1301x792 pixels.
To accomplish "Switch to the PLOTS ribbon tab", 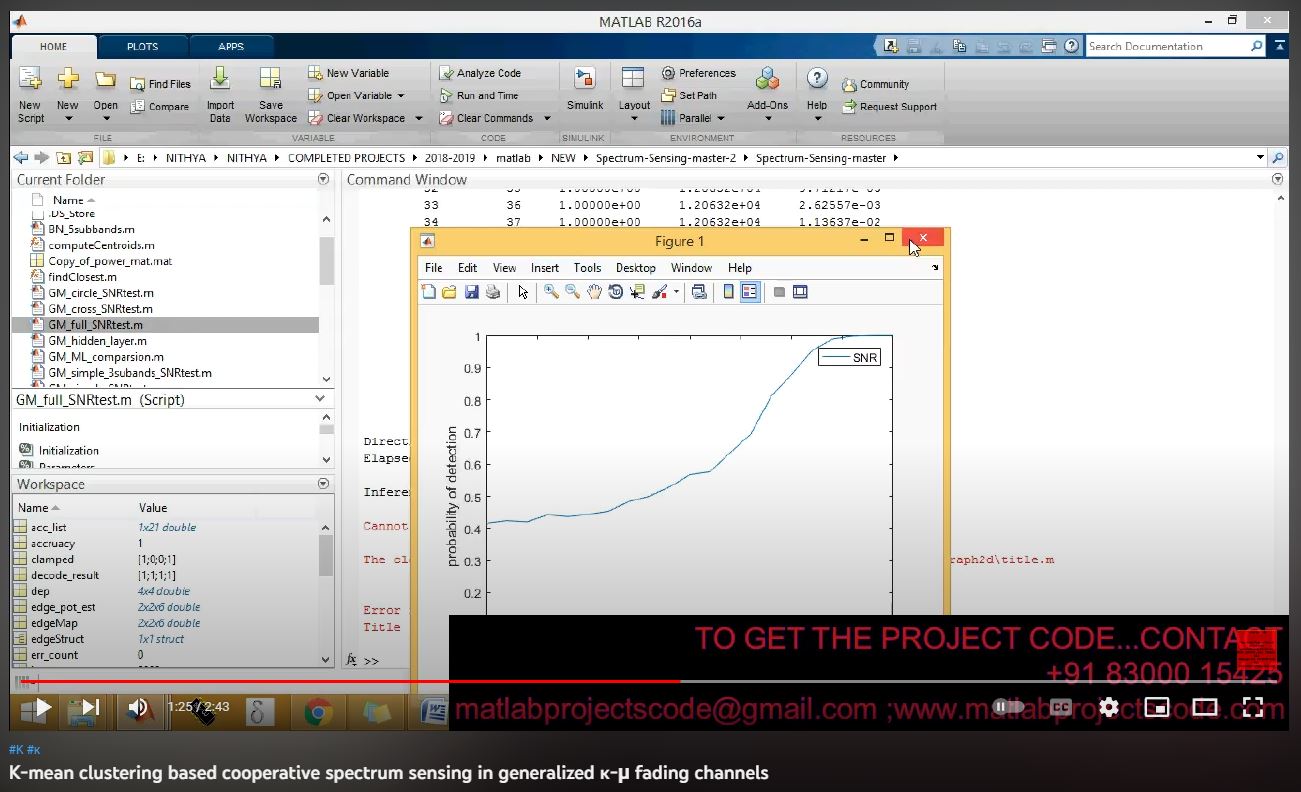I will [142, 46].
